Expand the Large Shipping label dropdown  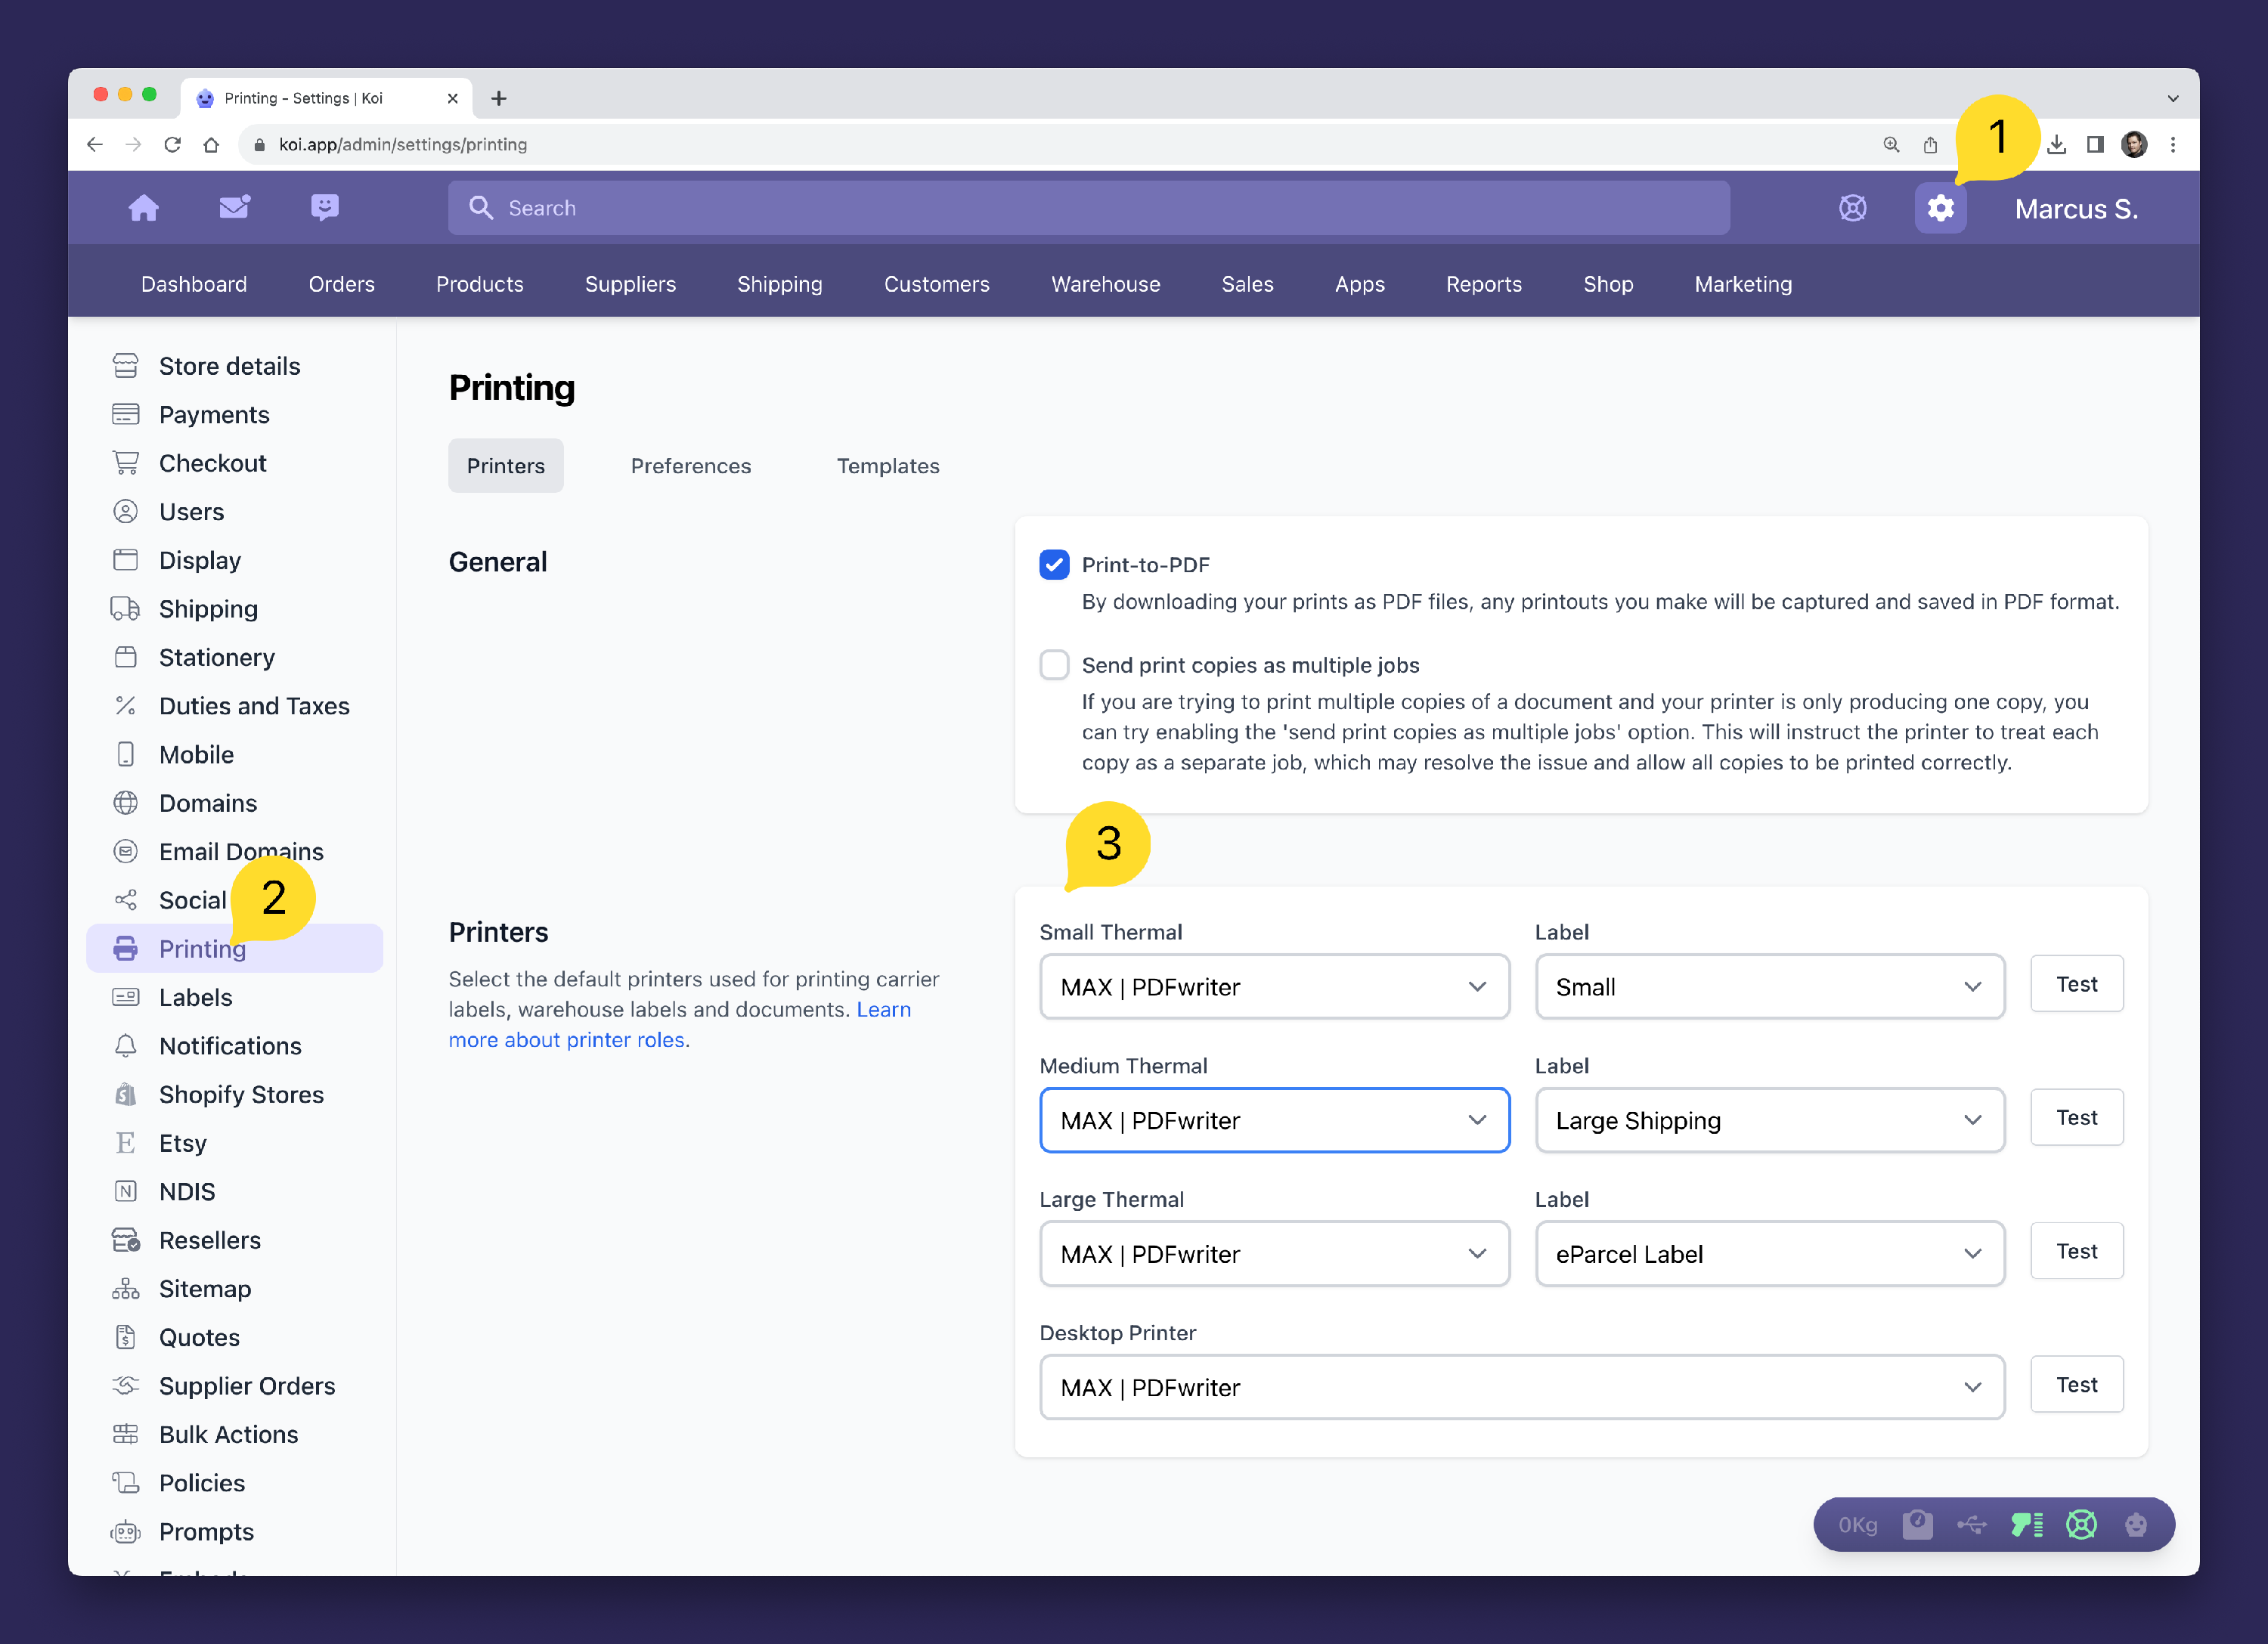coord(1769,1120)
